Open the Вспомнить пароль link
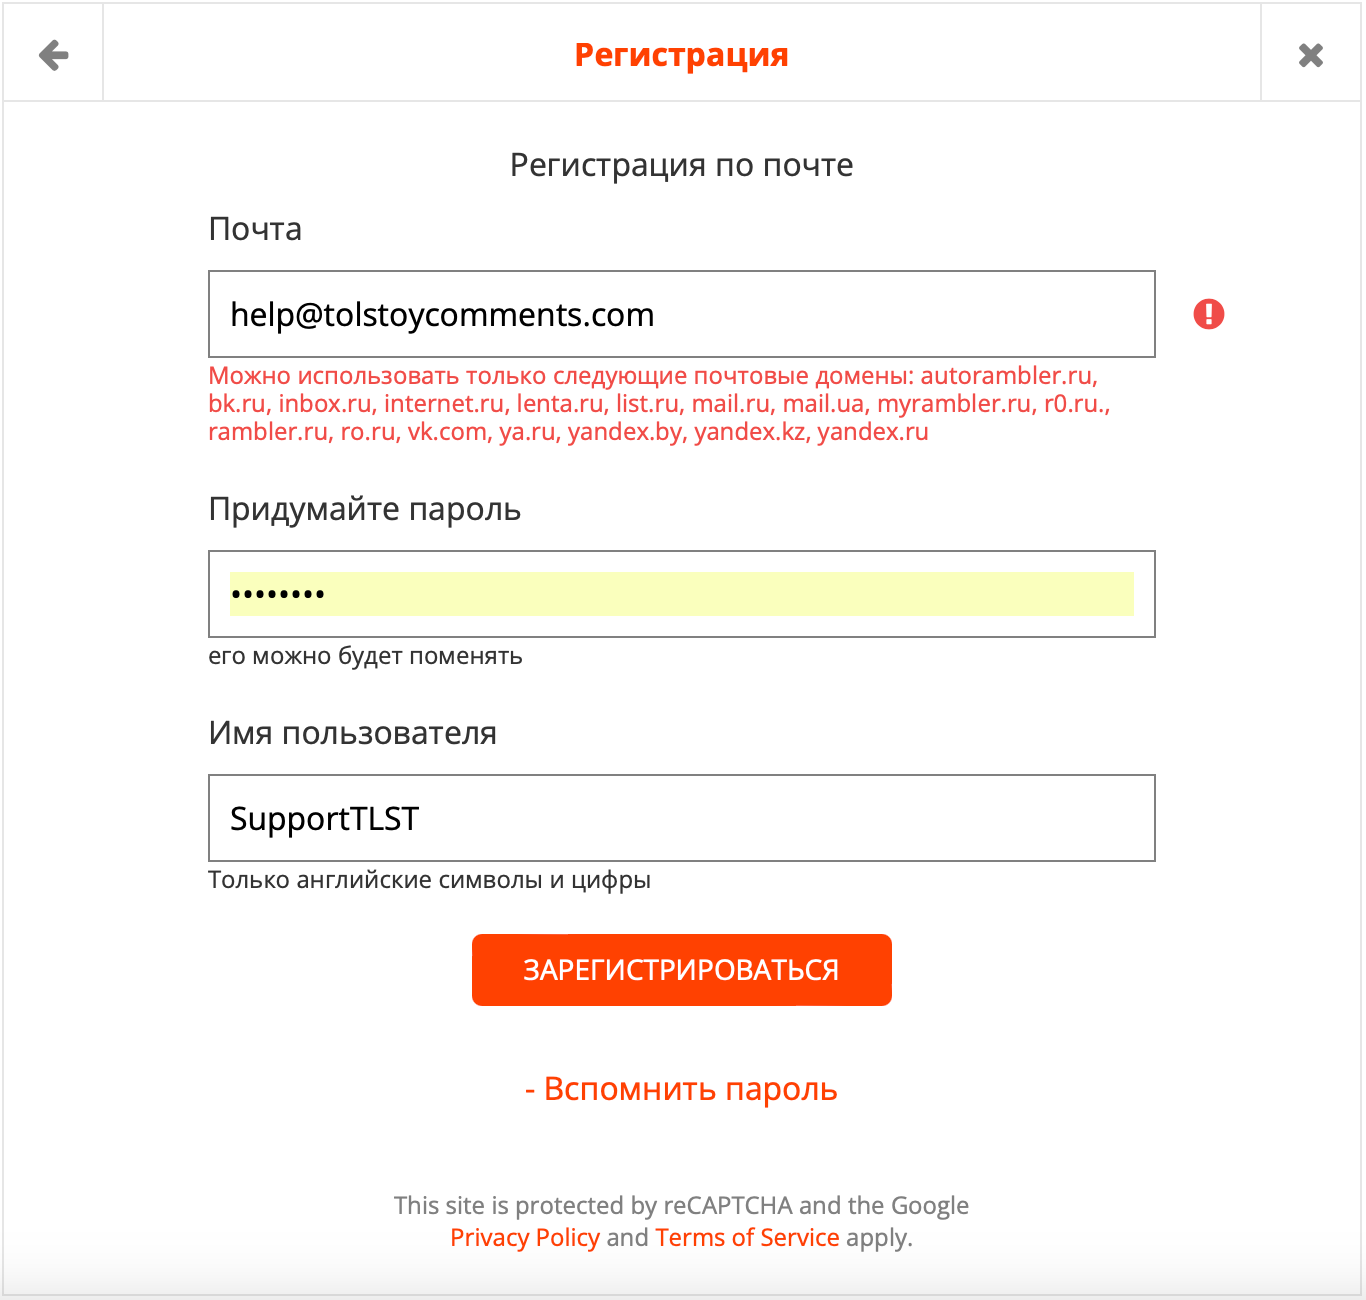 tap(682, 1089)
